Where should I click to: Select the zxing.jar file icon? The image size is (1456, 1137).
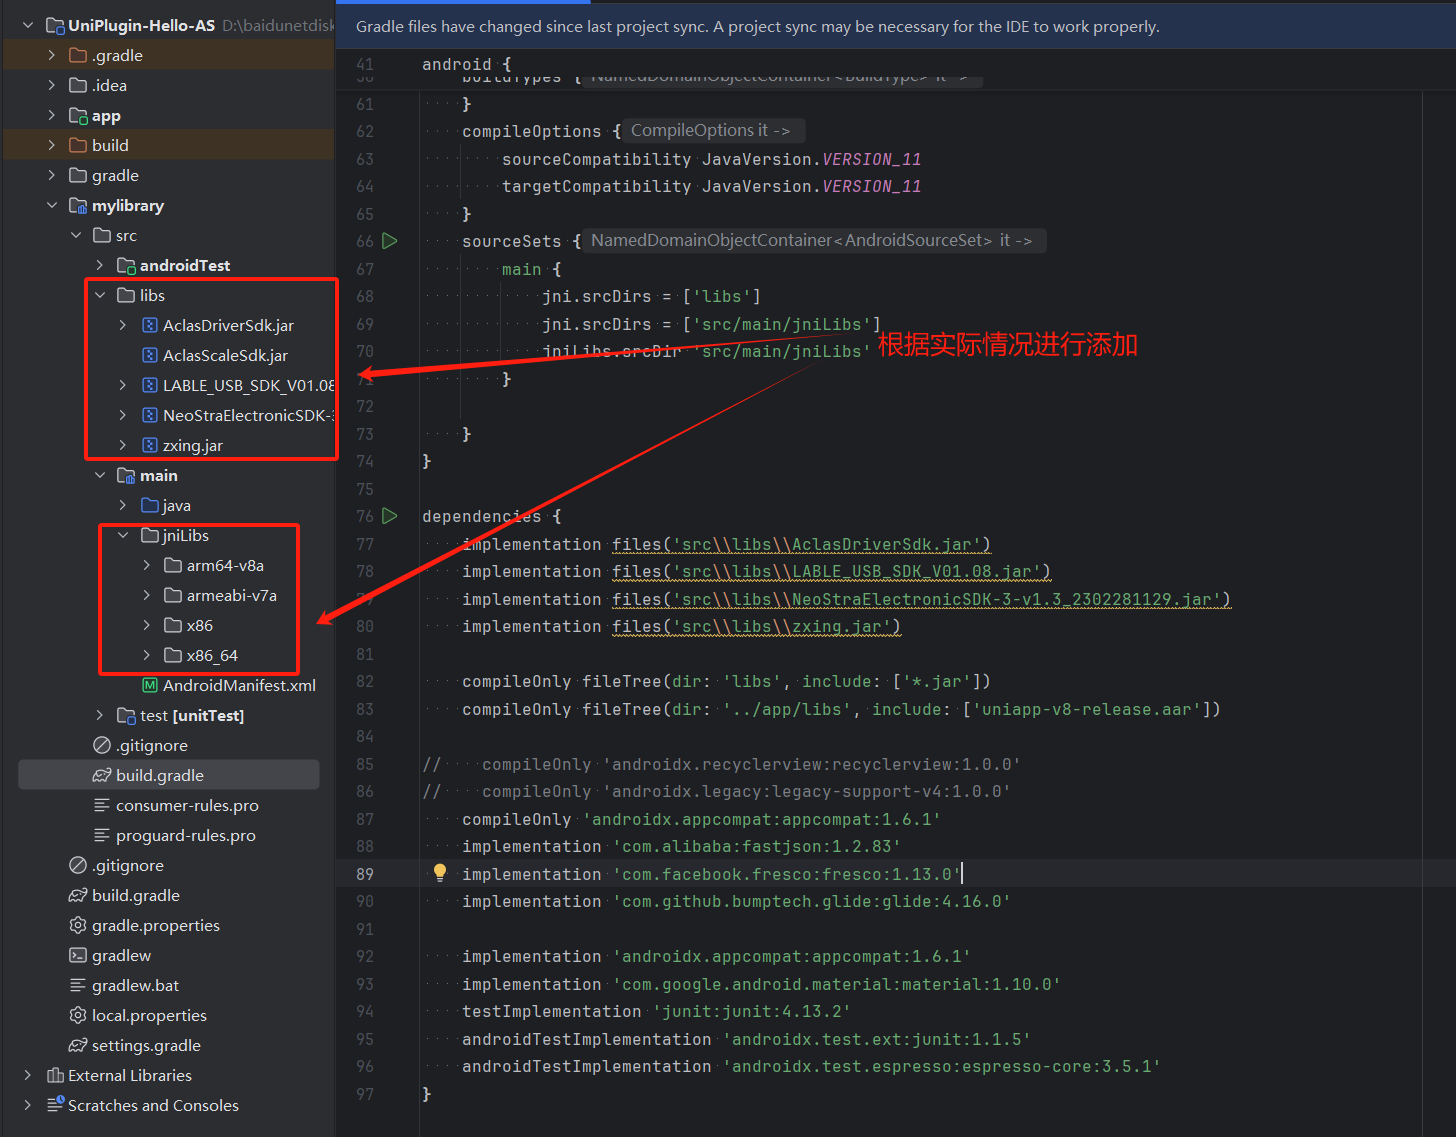[150, 445]
